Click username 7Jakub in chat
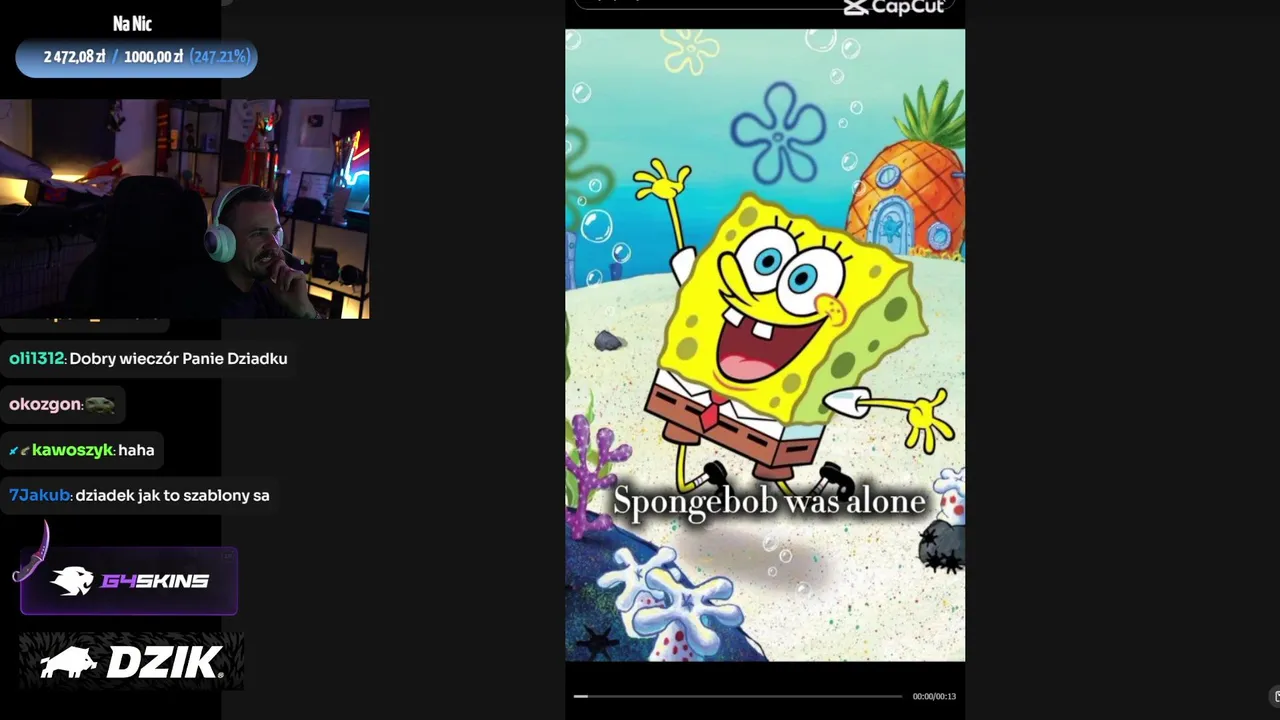 click(40, 495)
